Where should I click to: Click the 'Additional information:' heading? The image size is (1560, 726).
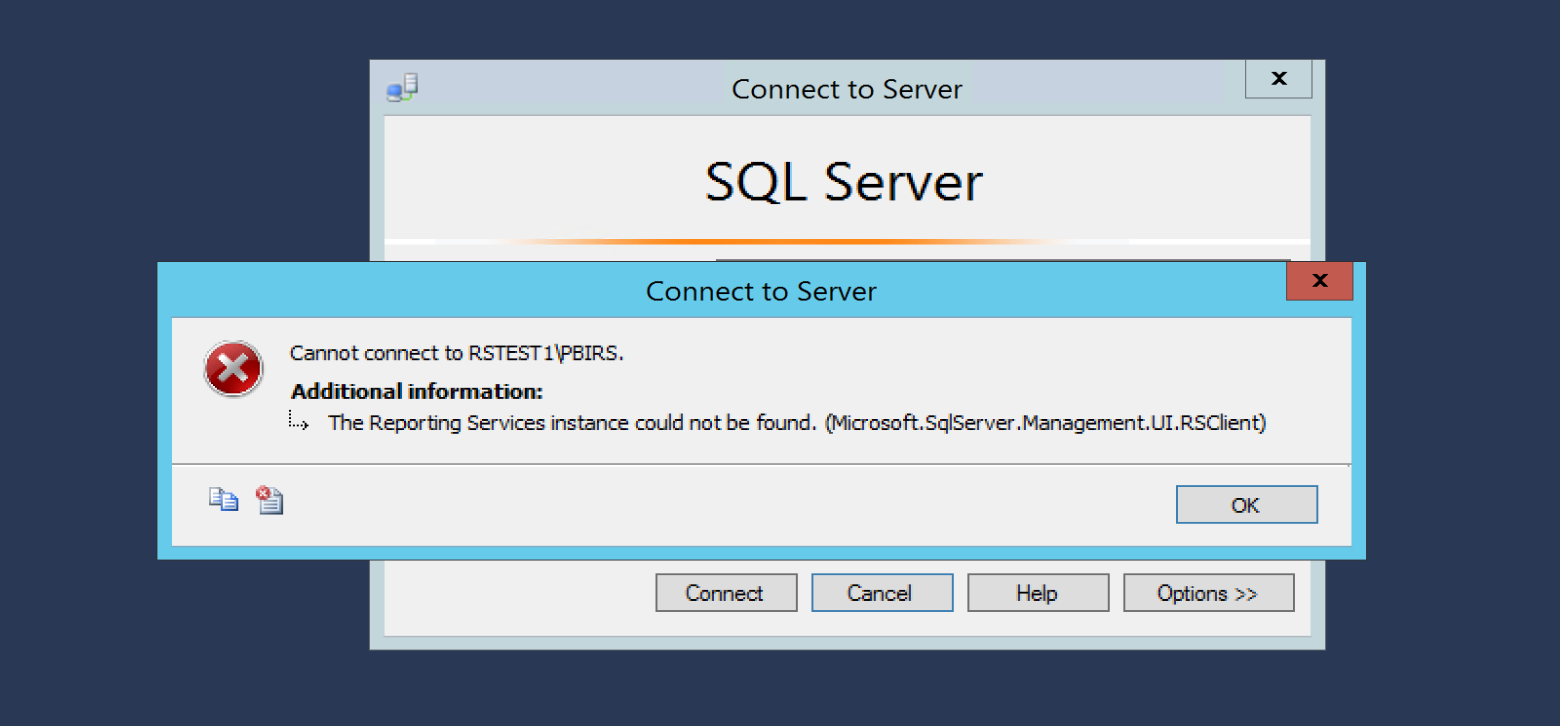(417, 391)
